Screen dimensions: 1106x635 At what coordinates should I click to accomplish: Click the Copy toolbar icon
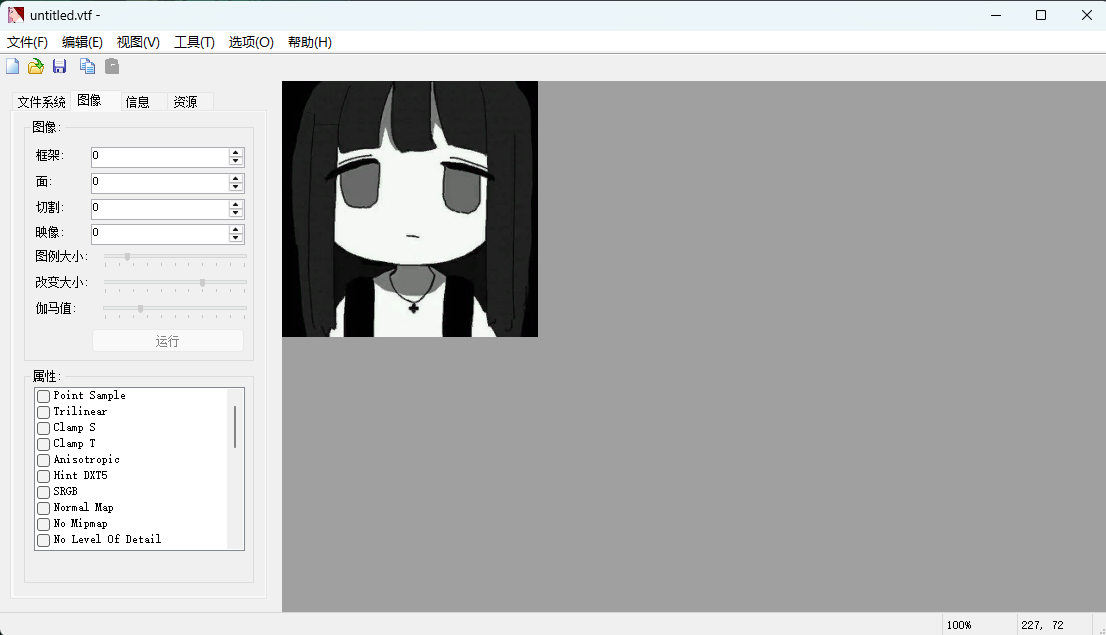[87, 66]
